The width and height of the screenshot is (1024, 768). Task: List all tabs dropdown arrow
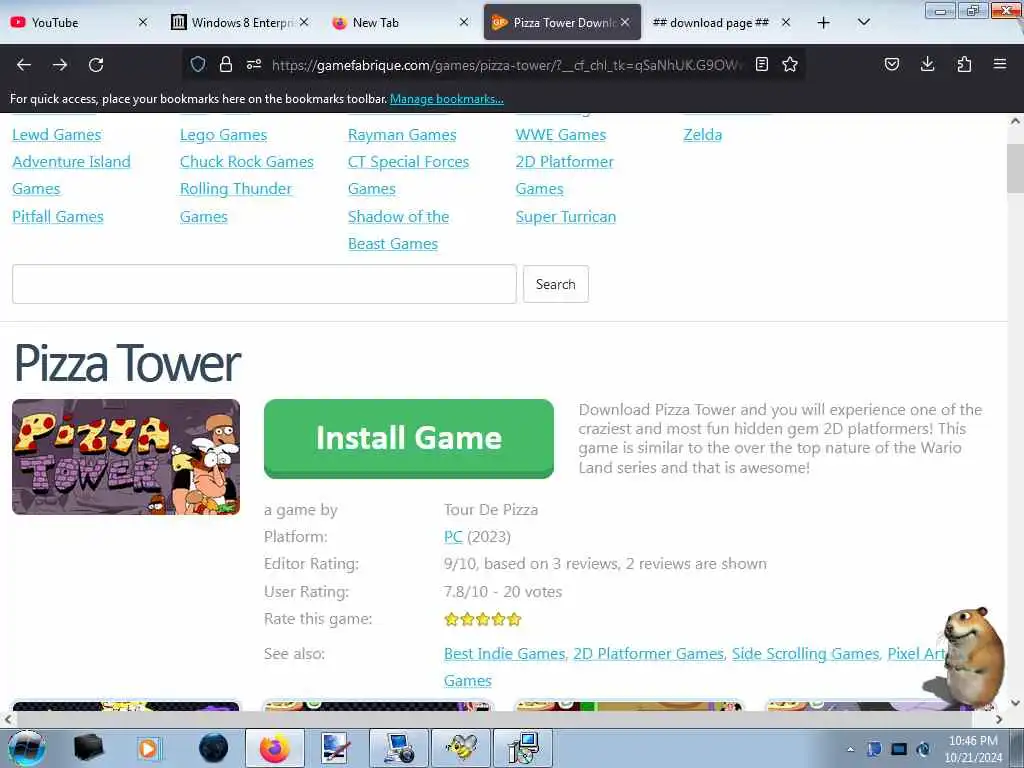click(x=863, y=22)
